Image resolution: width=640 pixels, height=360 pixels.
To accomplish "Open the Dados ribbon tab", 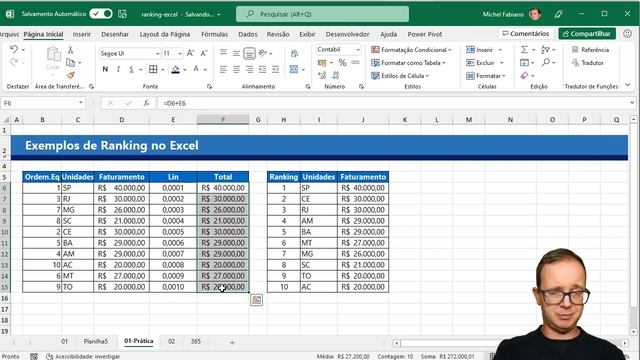I will (x=248, y=34).
